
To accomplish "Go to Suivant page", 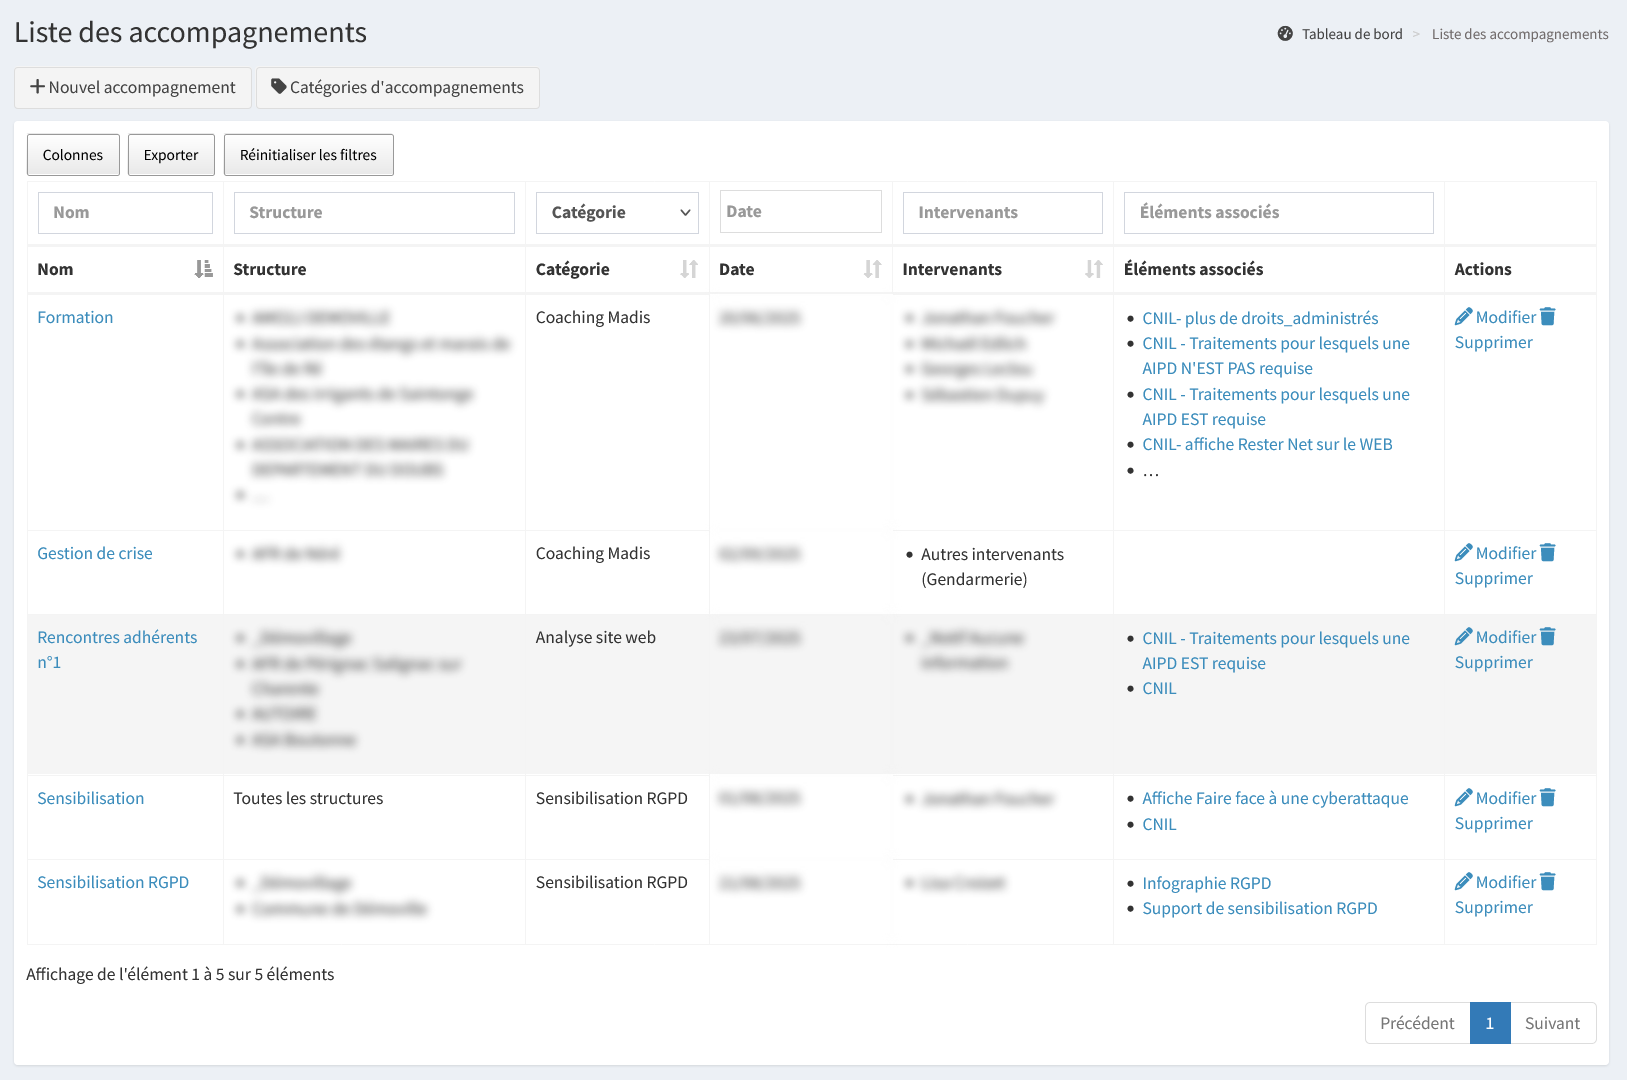I will tap(1552, 1023).
